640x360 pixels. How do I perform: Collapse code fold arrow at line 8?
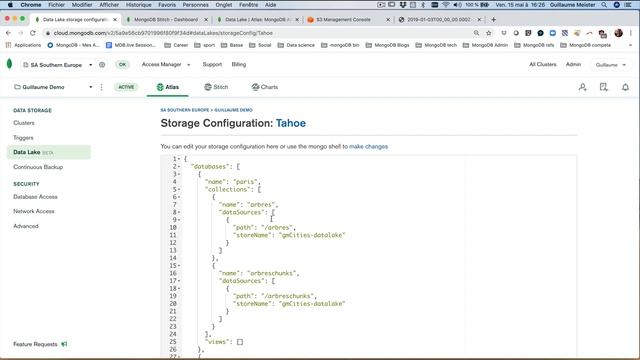pos(179,212)
